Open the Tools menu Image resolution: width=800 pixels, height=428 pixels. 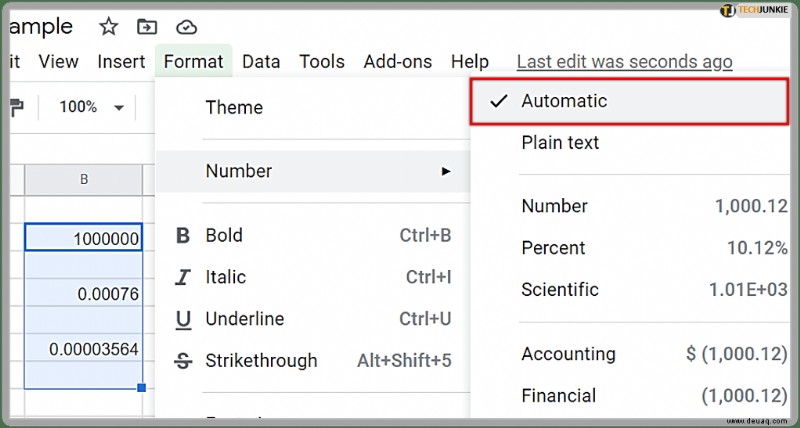[322, 62]
